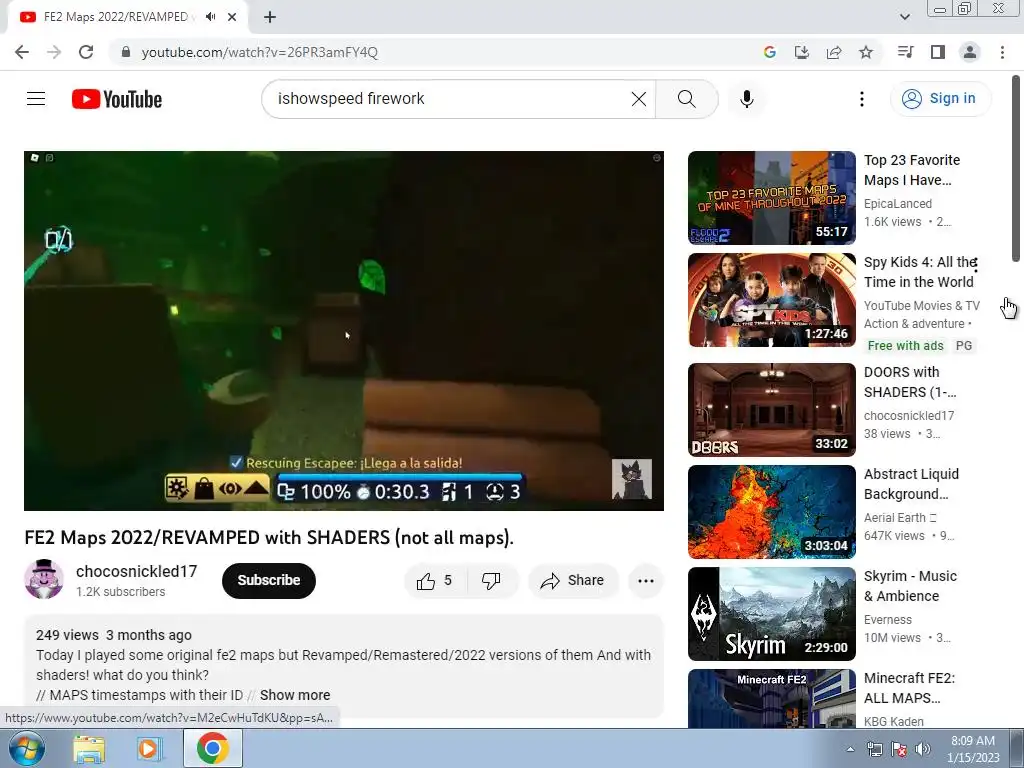Click the EpicaLanced channel name
1024x768 pixels.
(x=897, y=204)
